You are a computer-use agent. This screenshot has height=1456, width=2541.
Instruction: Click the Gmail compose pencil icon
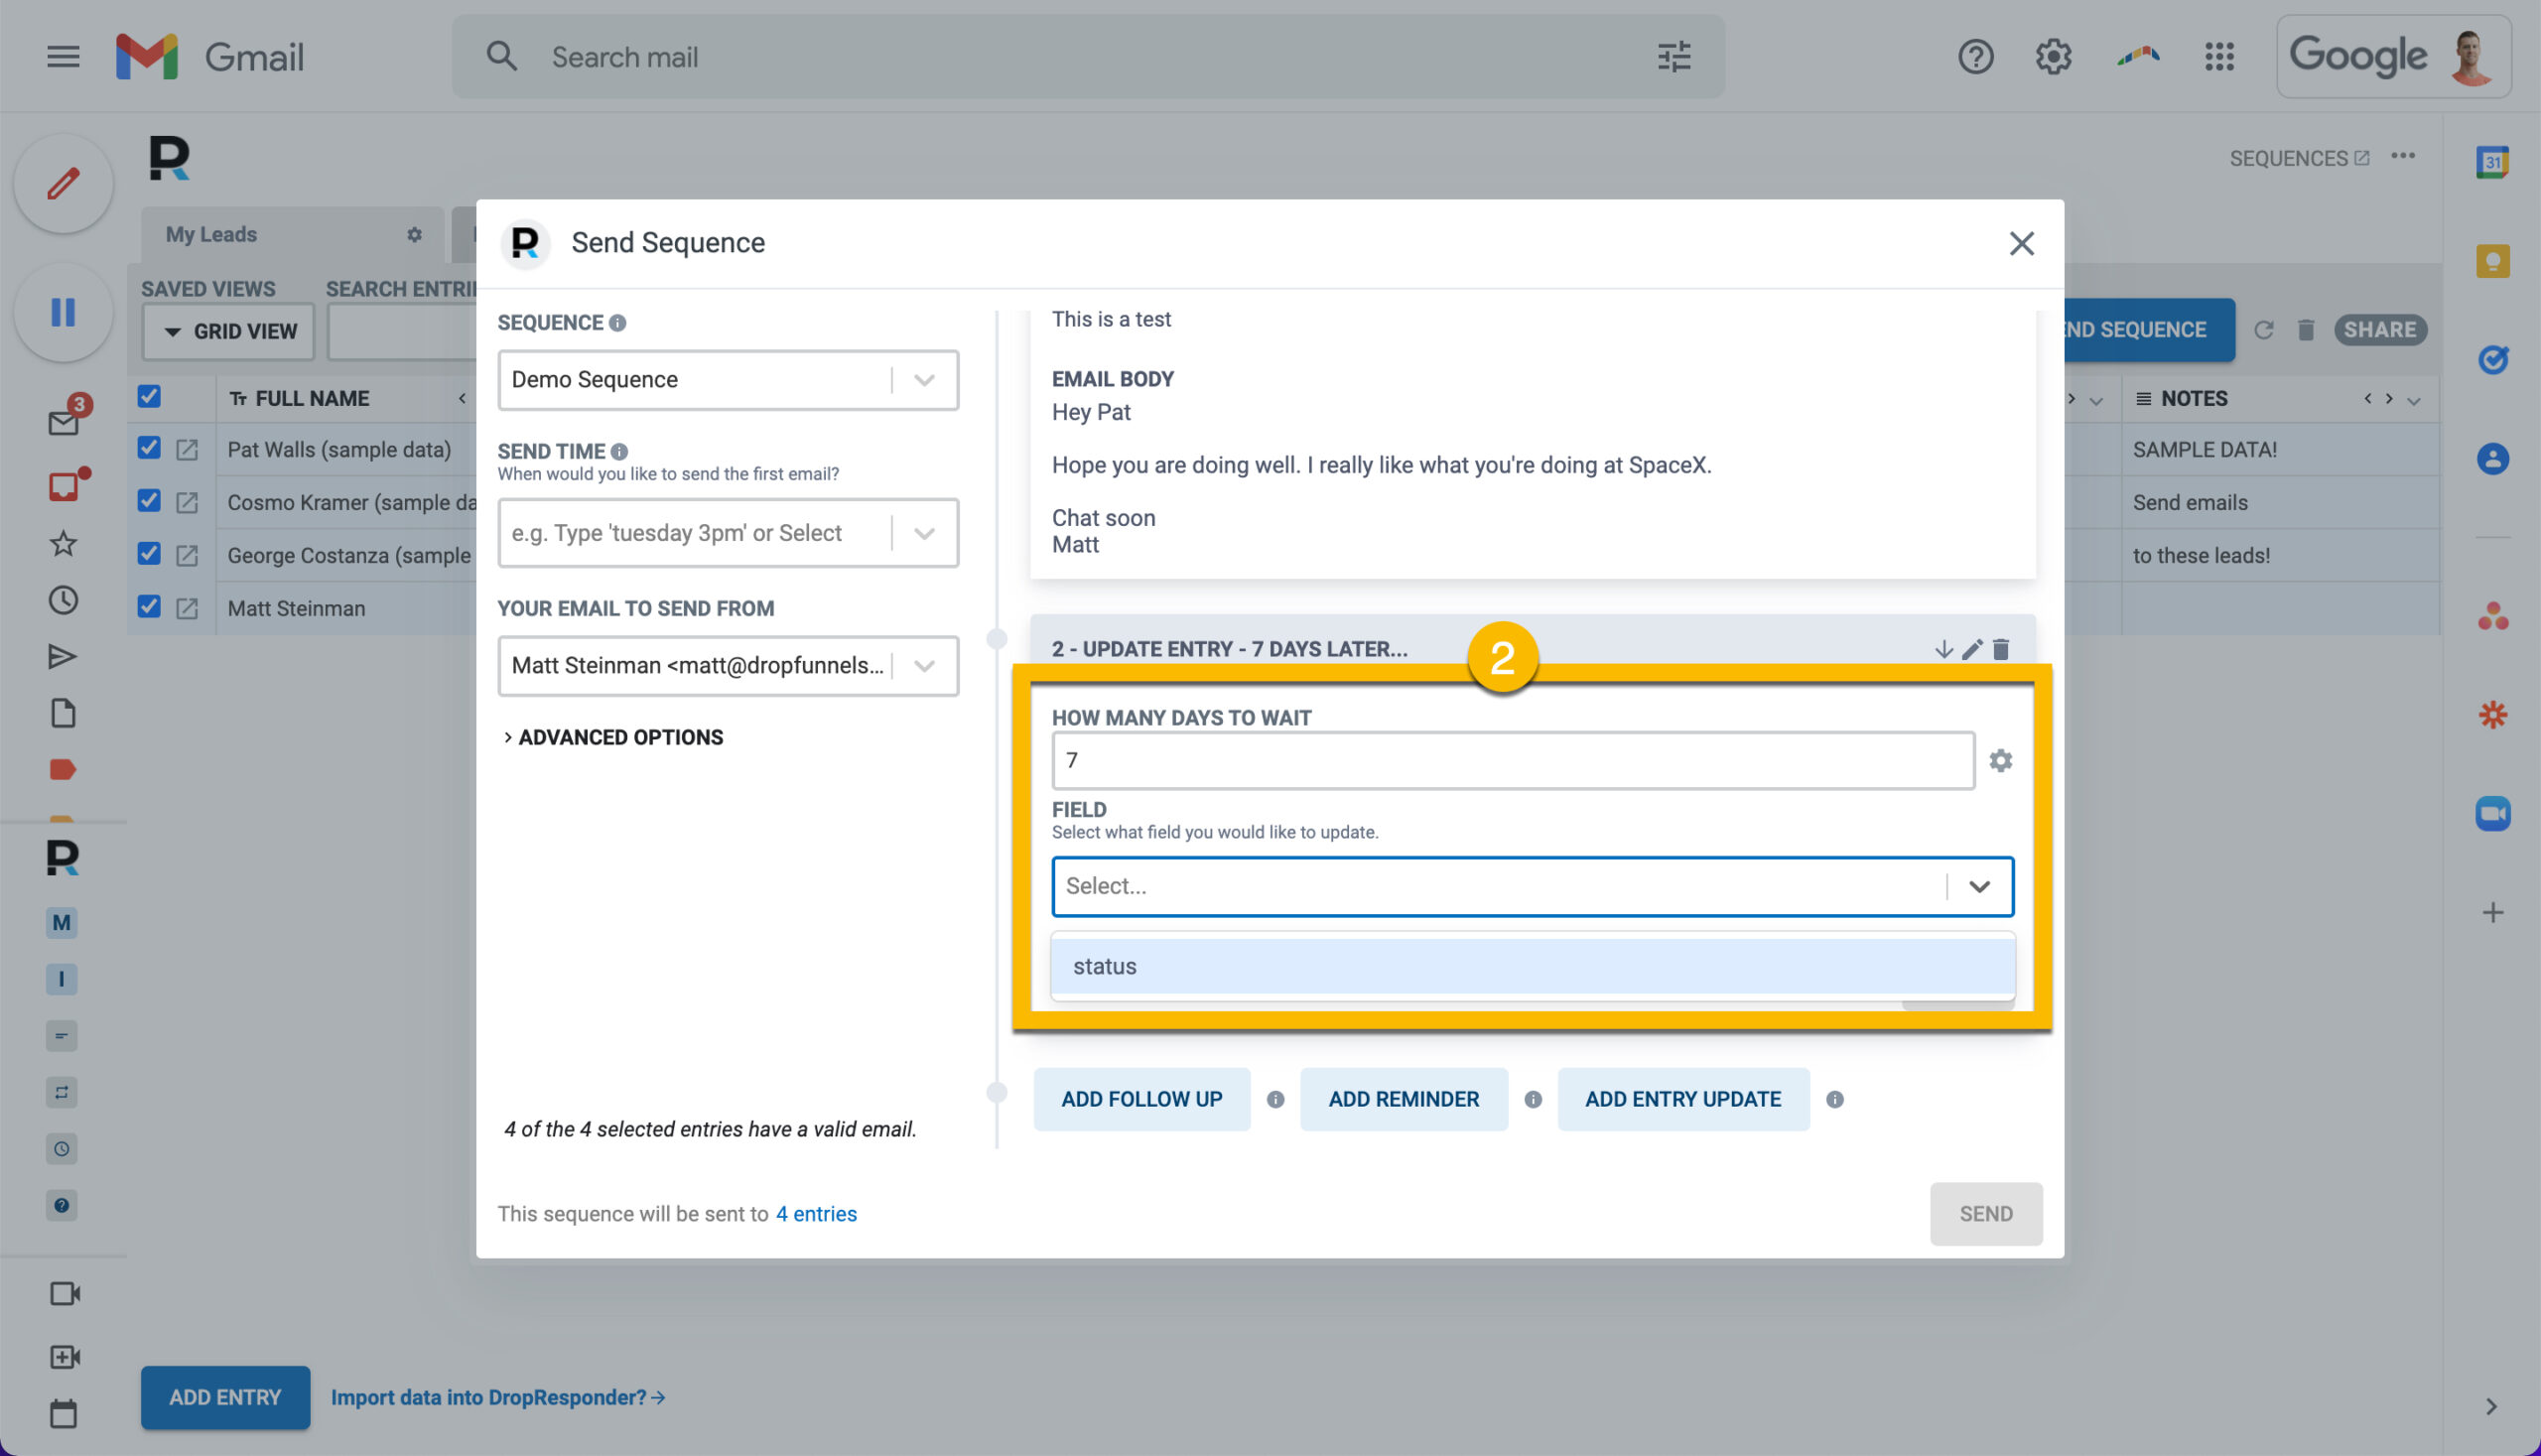pyautogui.click(x=63, y=184)
